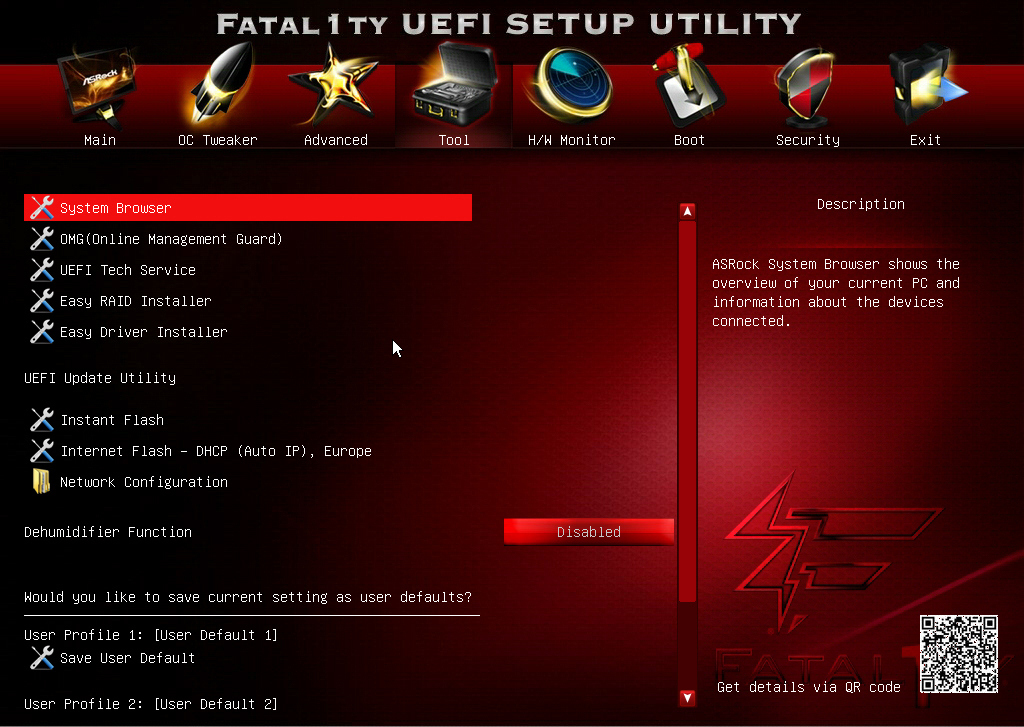The height and width of the screenshot is (727, 1024).
Task: Switch to Security tab label
Action: (808, 140)
